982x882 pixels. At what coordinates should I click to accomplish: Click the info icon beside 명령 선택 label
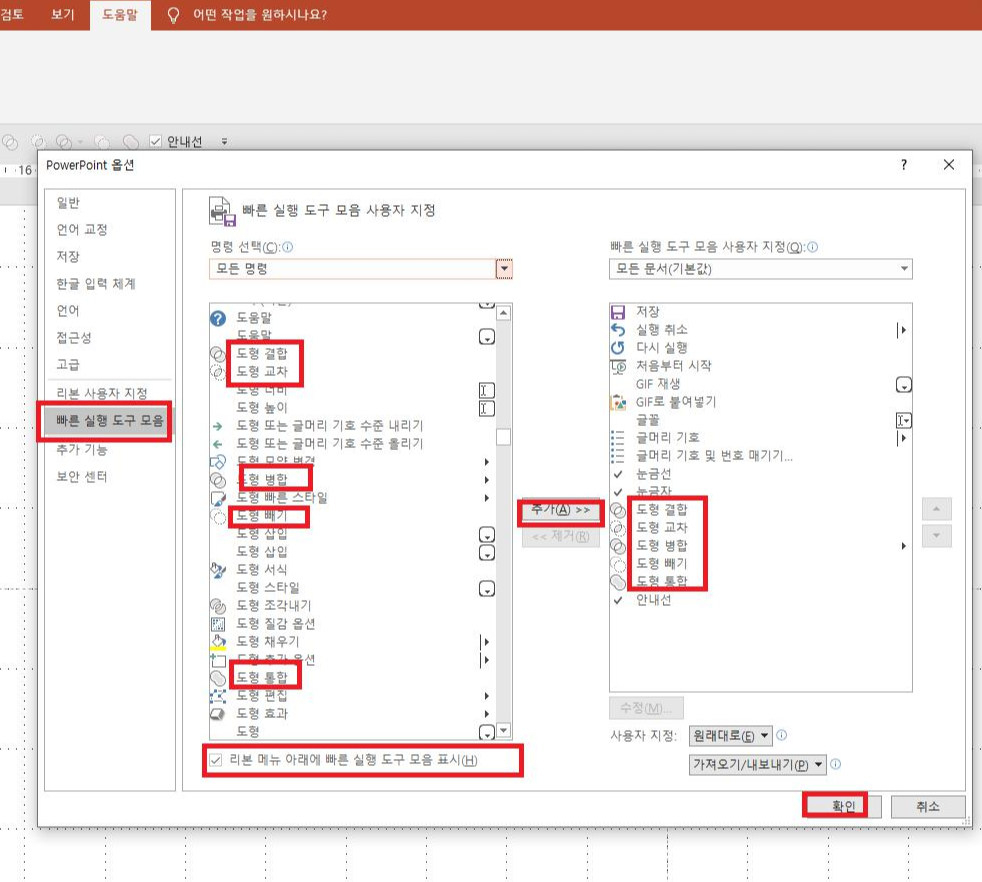coord(287,247)
